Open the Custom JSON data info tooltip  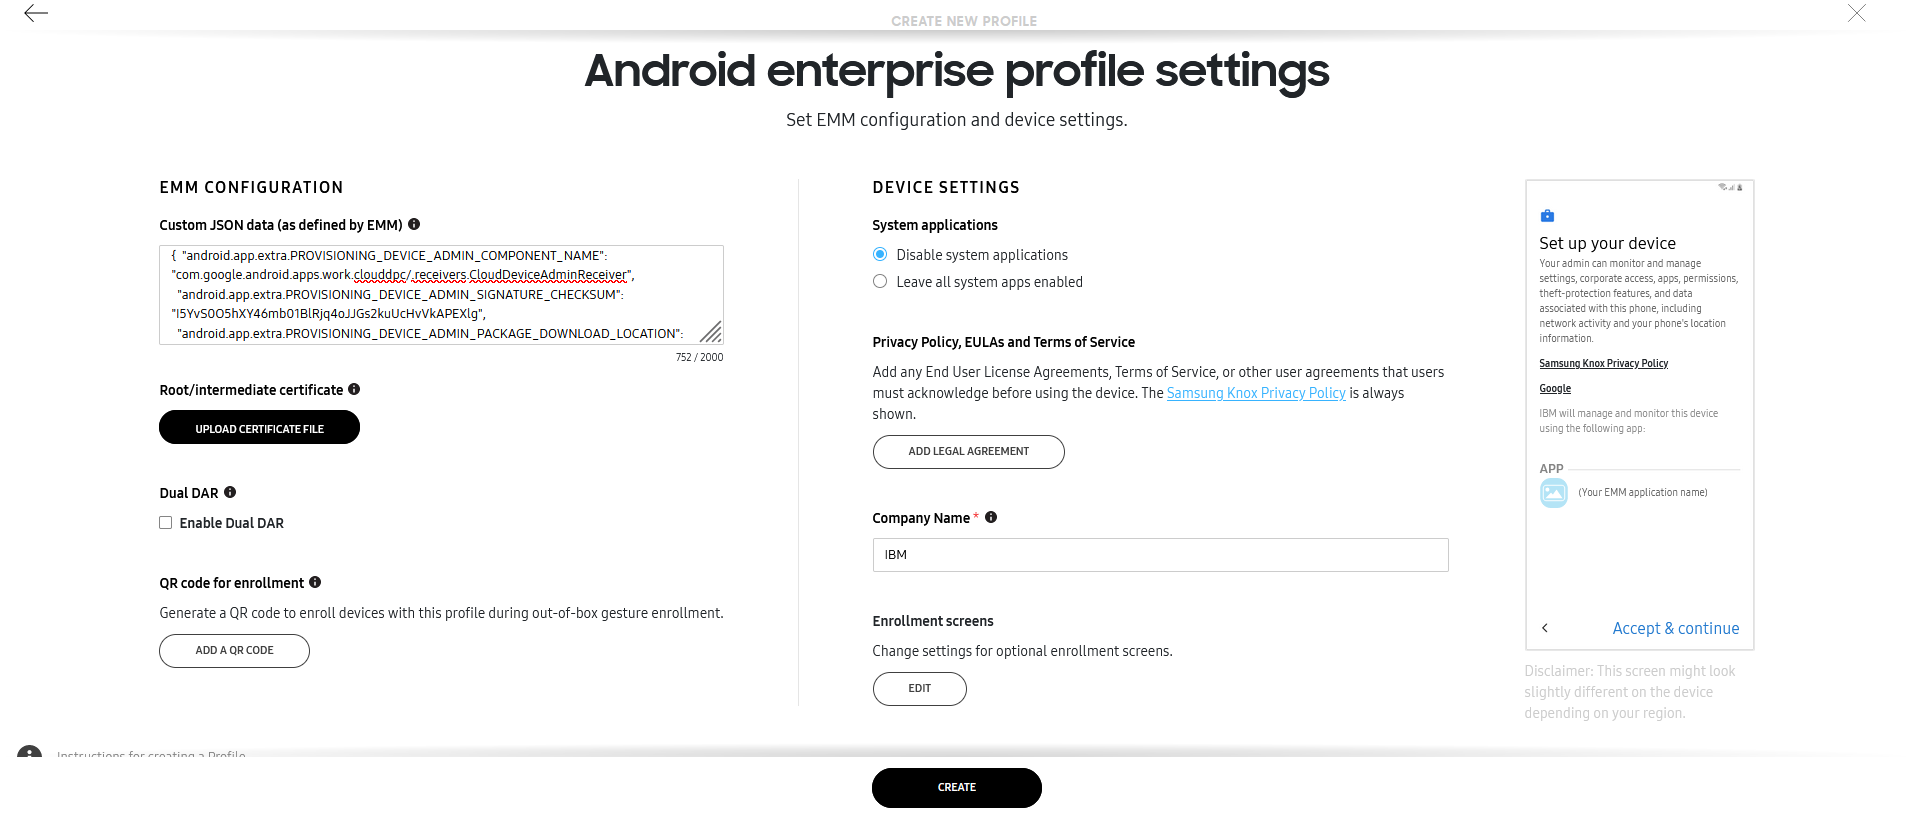click(x=415, y=224)
